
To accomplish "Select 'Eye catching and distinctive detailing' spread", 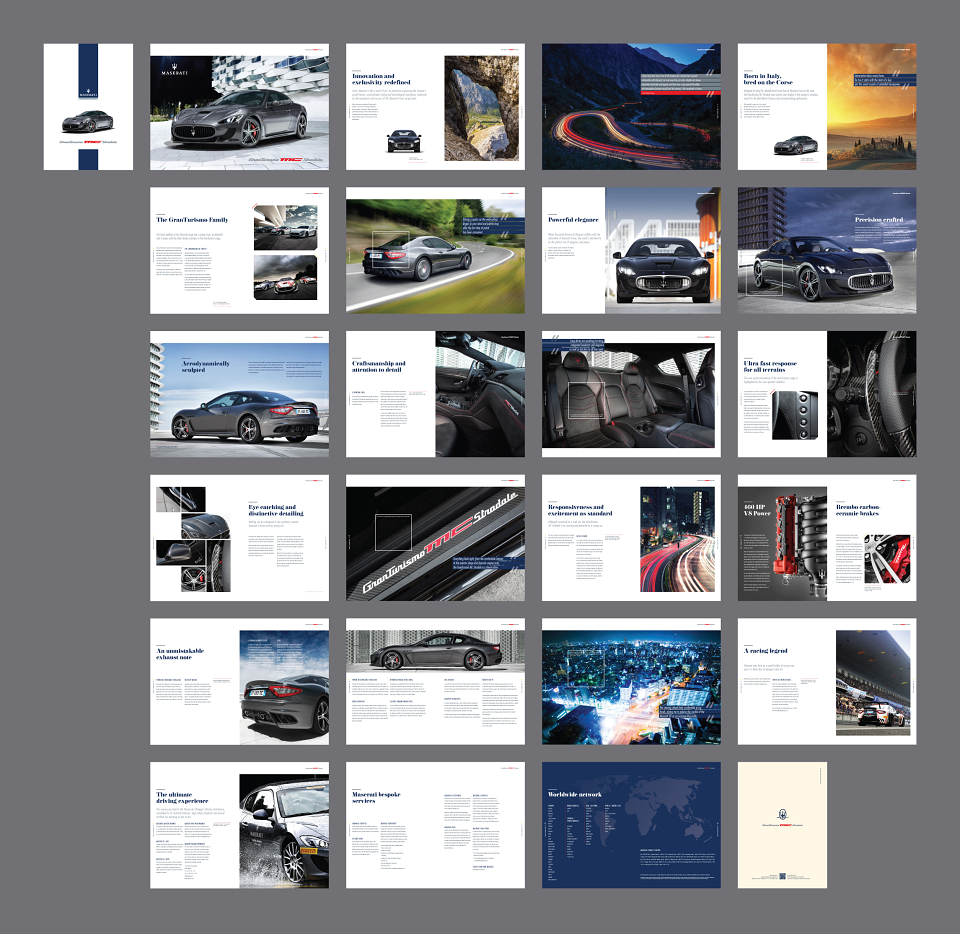I will pos(239,538).
